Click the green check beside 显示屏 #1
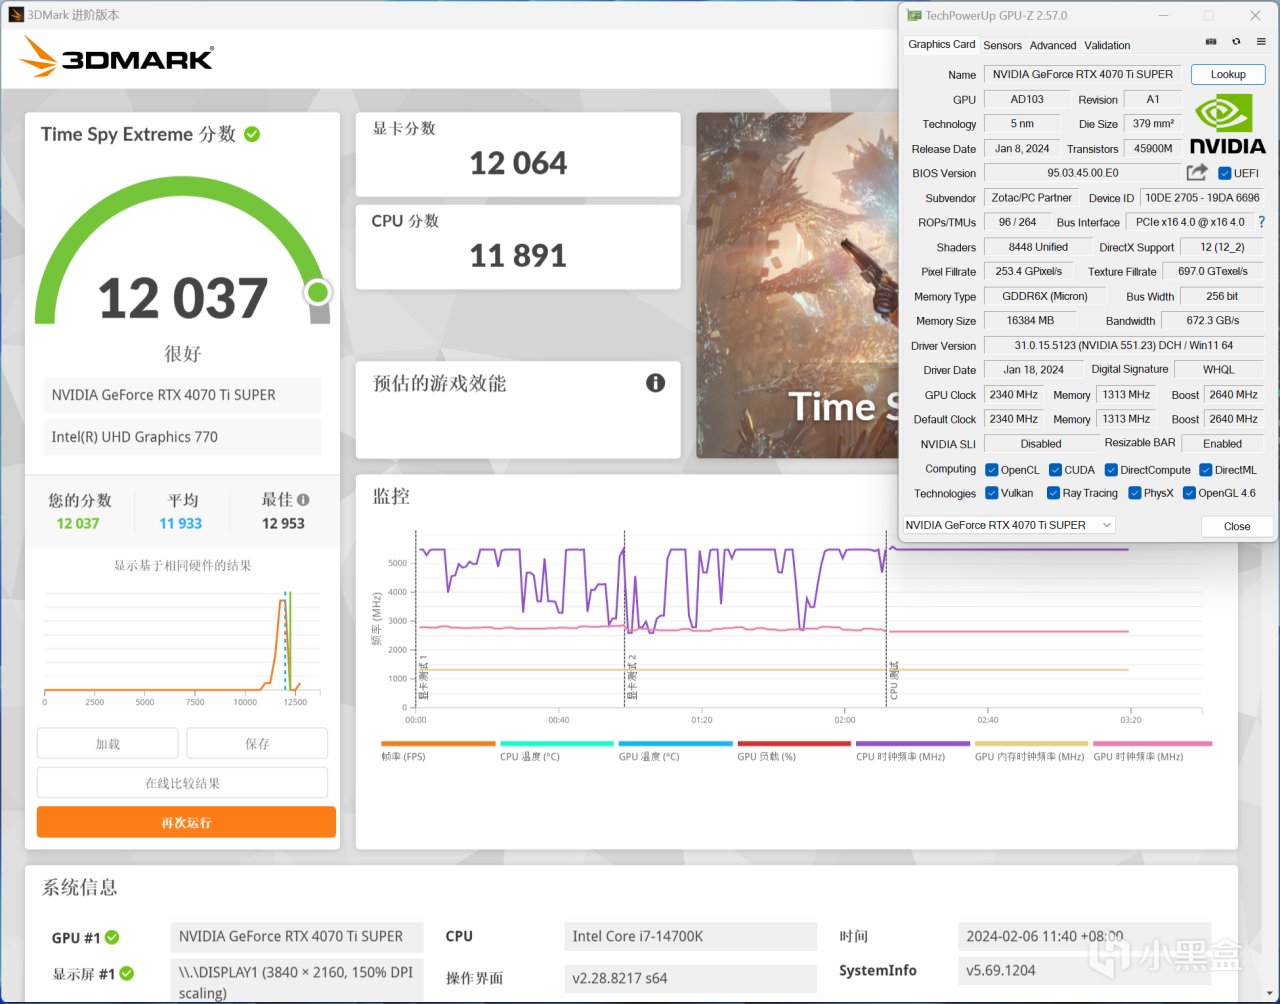Image resolution: width=1280 pixels, height=1004 pixels. click(x=127, y=973)
